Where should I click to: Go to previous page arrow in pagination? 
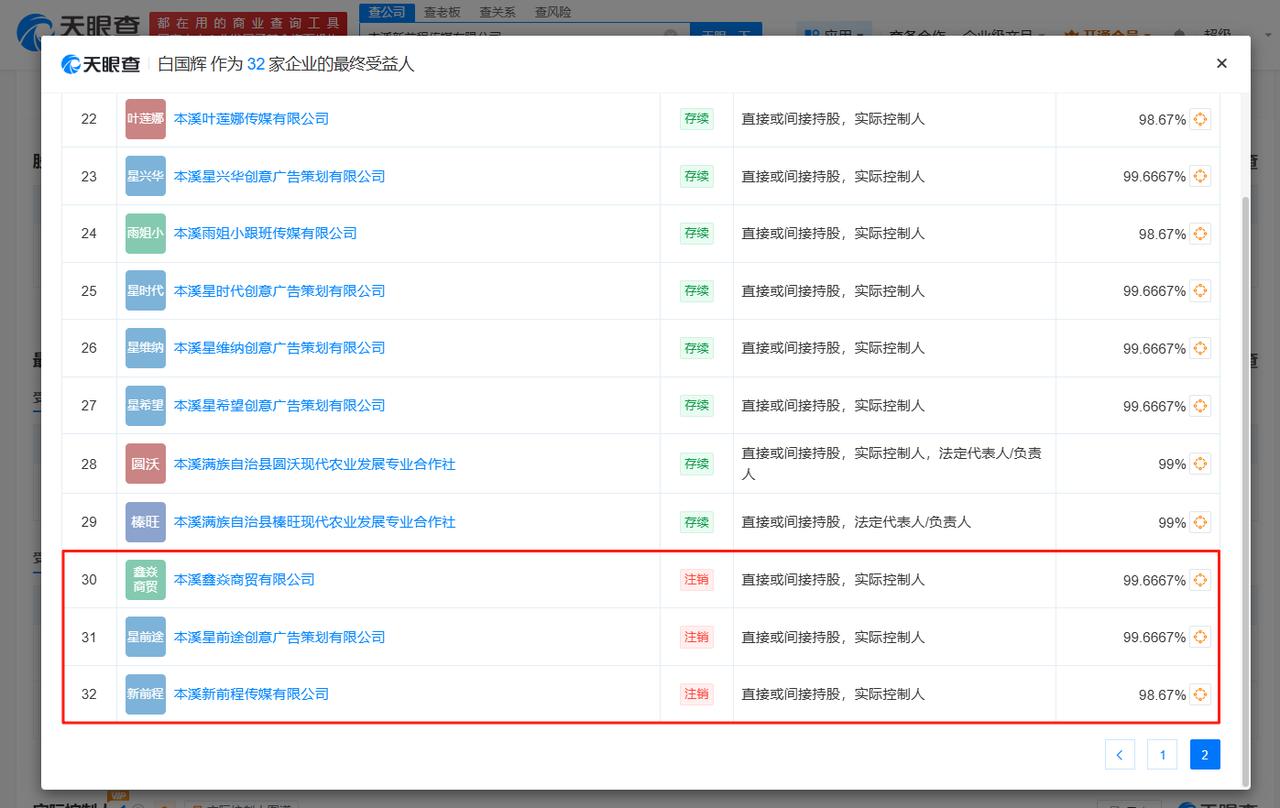pos(1119,755)
